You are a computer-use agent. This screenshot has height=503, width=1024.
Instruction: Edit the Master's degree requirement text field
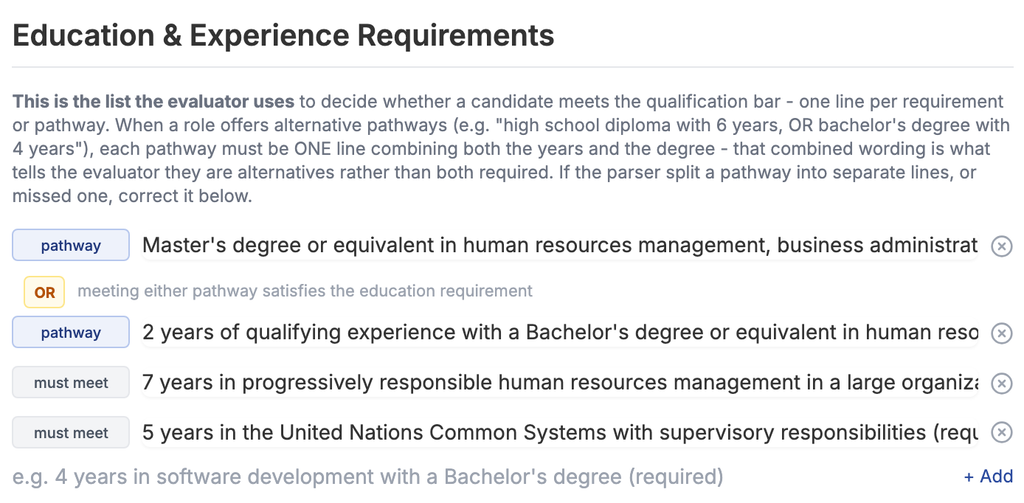tap(560, 246)
